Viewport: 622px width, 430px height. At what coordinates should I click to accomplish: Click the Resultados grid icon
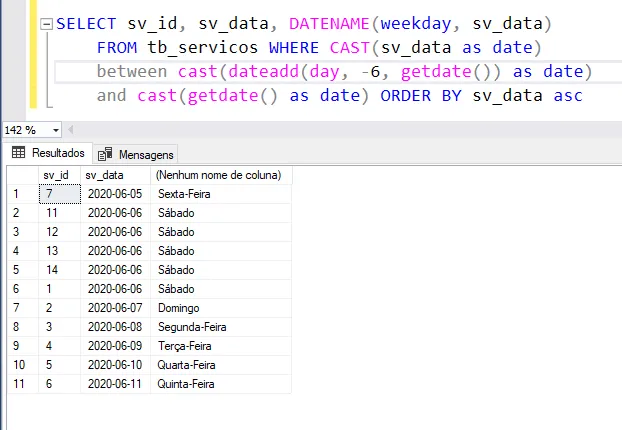coord(18,153)
